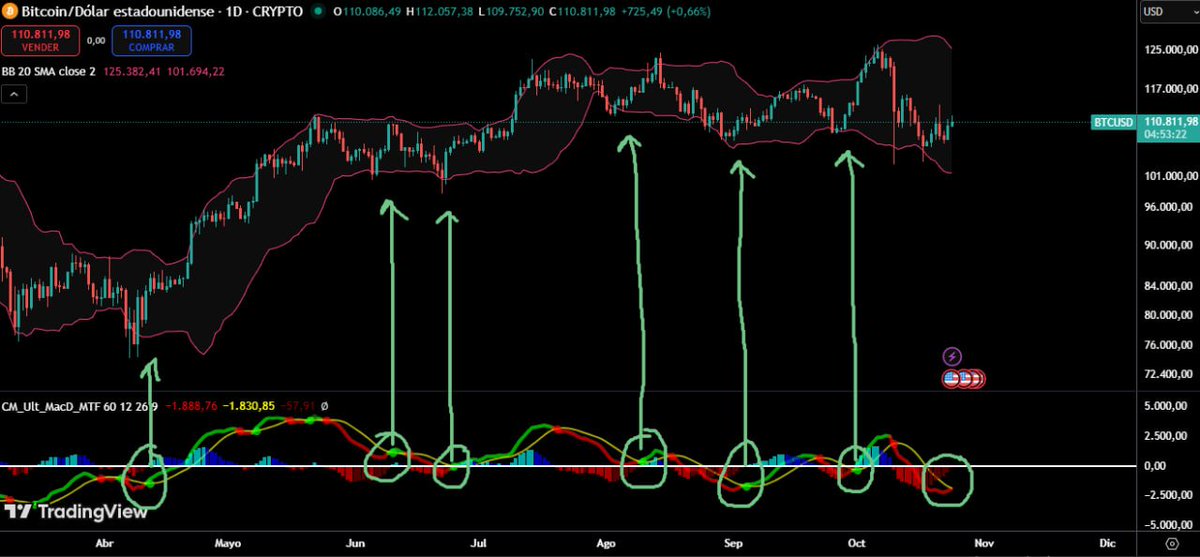Click the Jun label on time axis
This screenshot has height=557, width=1200.
tap(354, 543)
